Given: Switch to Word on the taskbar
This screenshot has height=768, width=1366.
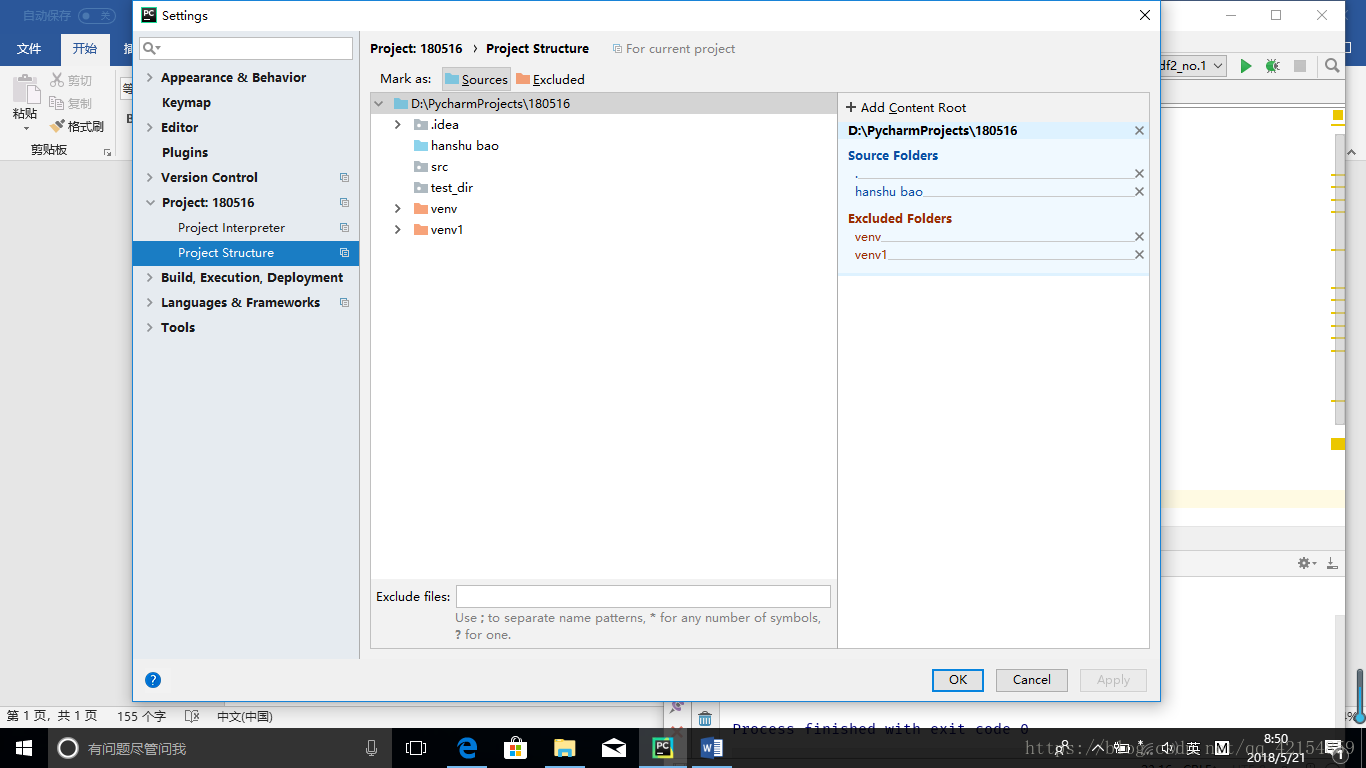Looking at the screenshot, I should click(712, 748).
